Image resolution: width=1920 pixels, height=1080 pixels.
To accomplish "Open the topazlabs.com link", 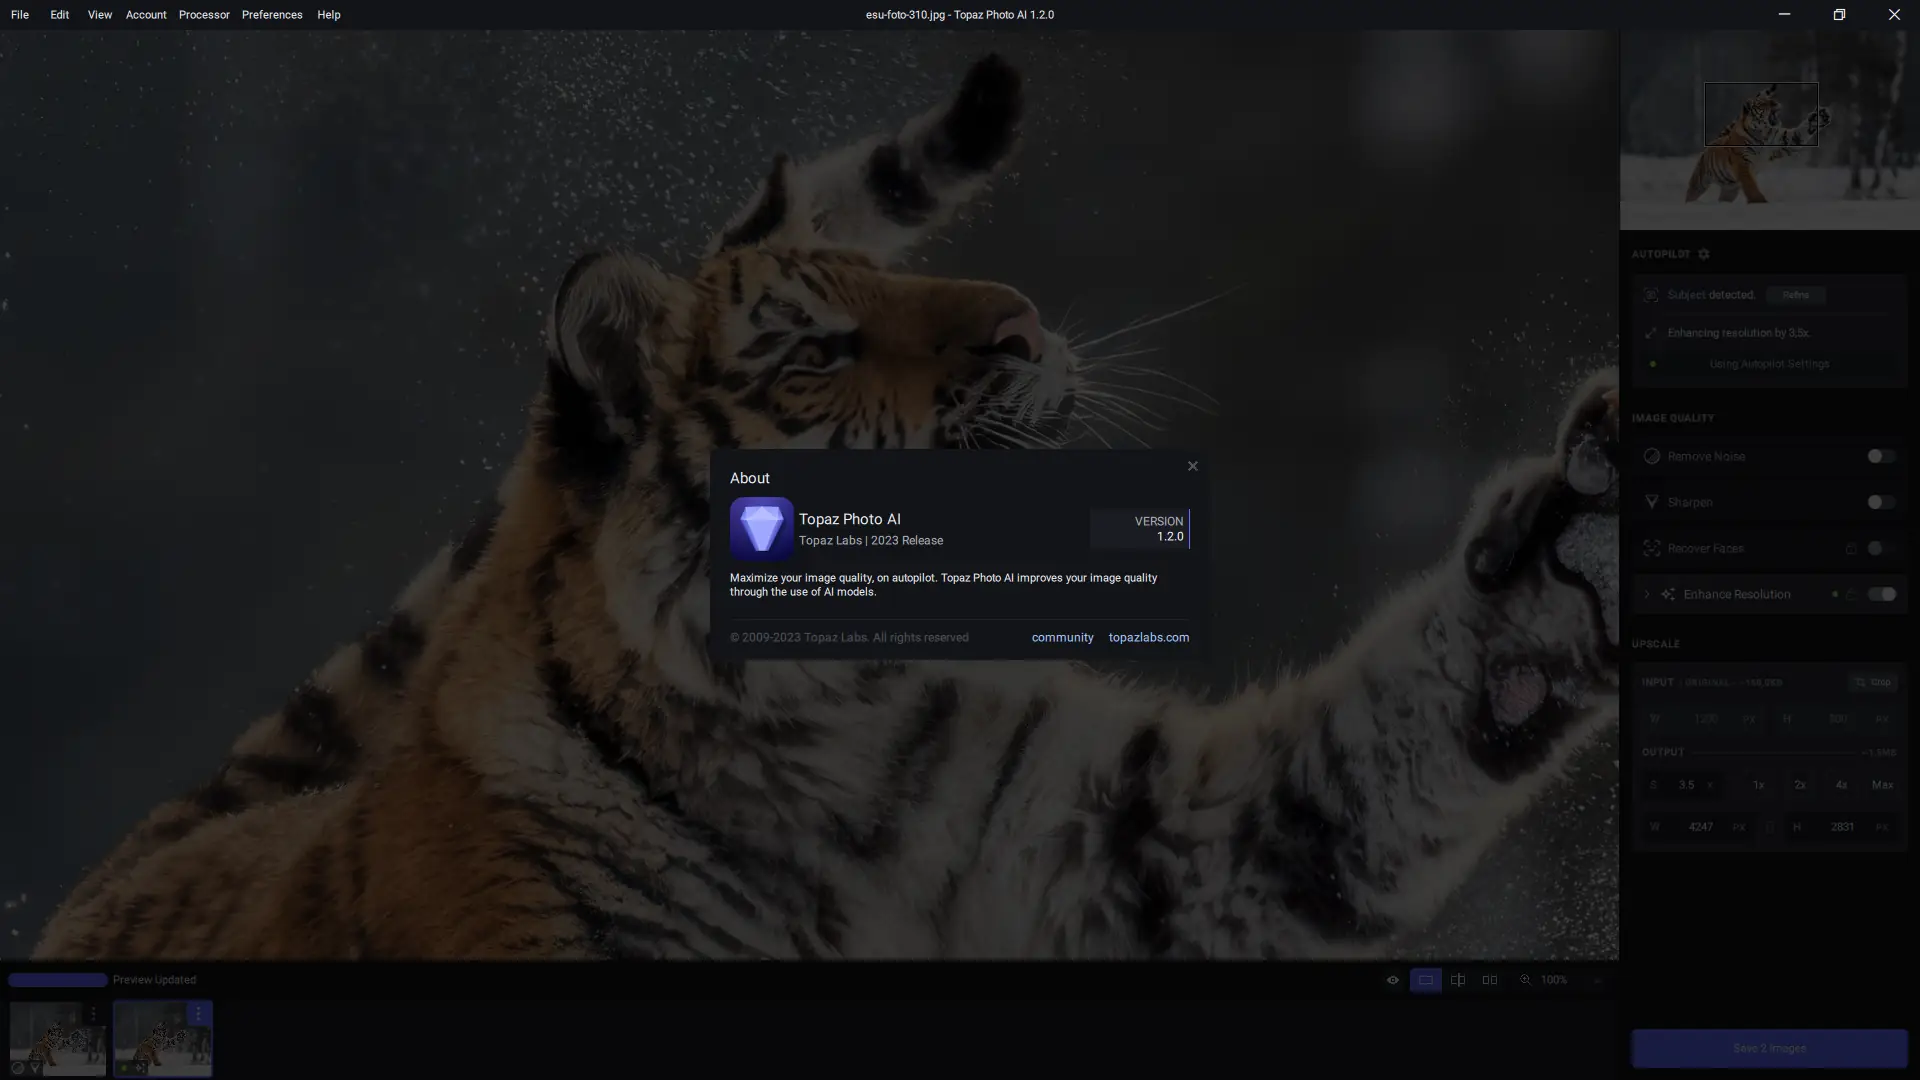I will click(x=1148, y=637).
